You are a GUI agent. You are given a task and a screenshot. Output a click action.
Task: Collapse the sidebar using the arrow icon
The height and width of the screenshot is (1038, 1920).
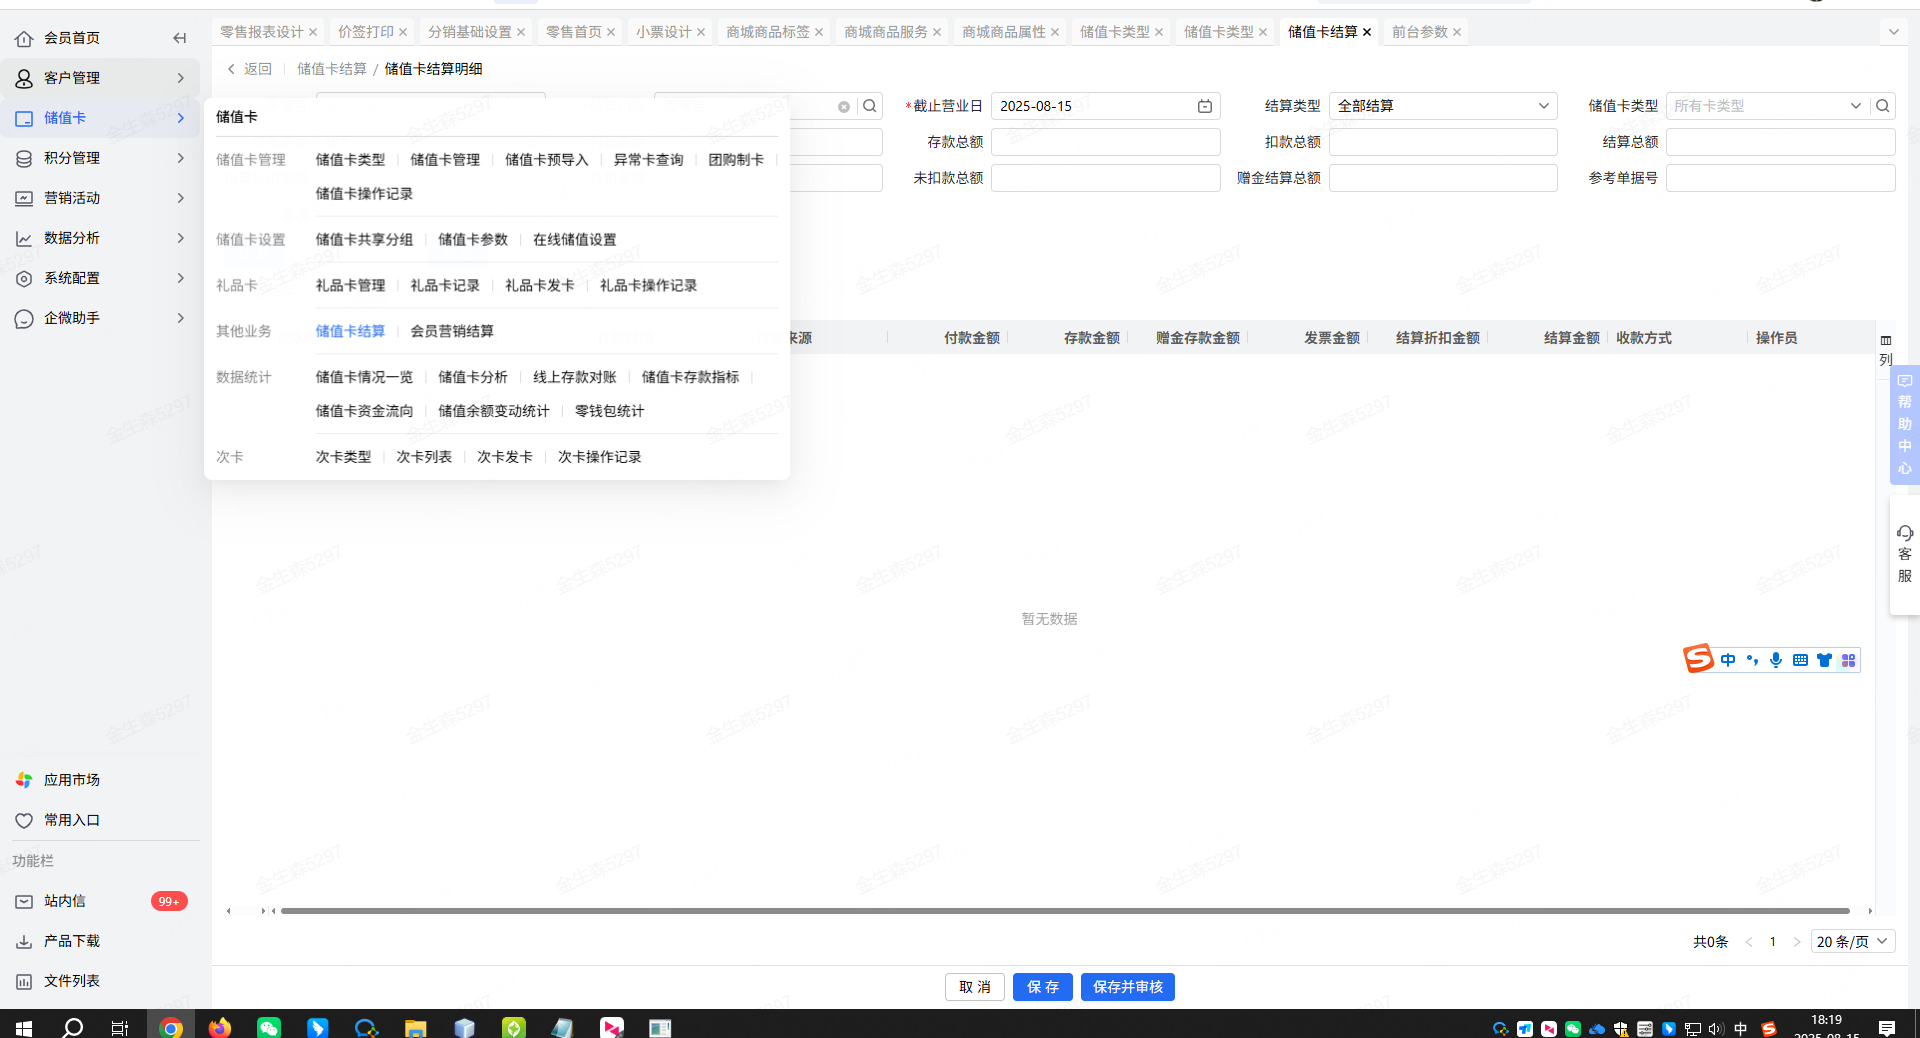point(179,38)
